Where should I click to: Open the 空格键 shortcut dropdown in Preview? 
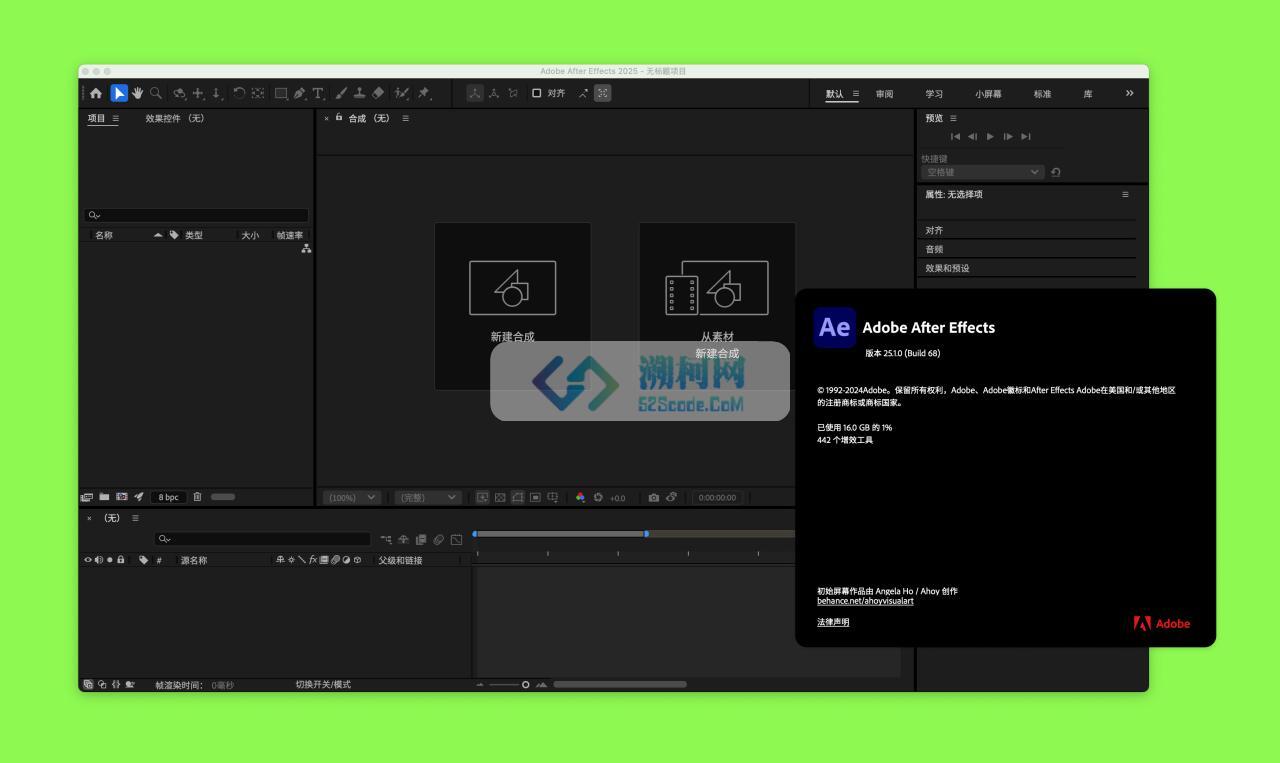click(x=983, y=172)
